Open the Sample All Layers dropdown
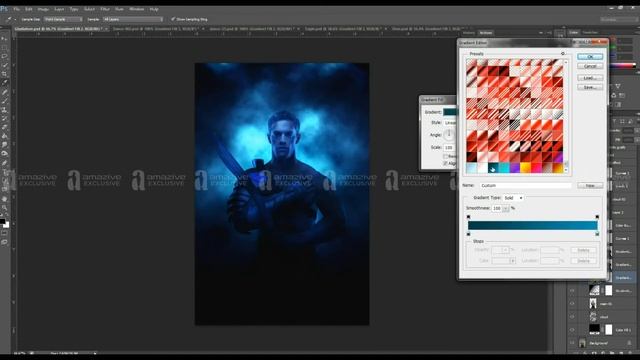The height and width of the screenshot is (360, 640). click(133, 19)
